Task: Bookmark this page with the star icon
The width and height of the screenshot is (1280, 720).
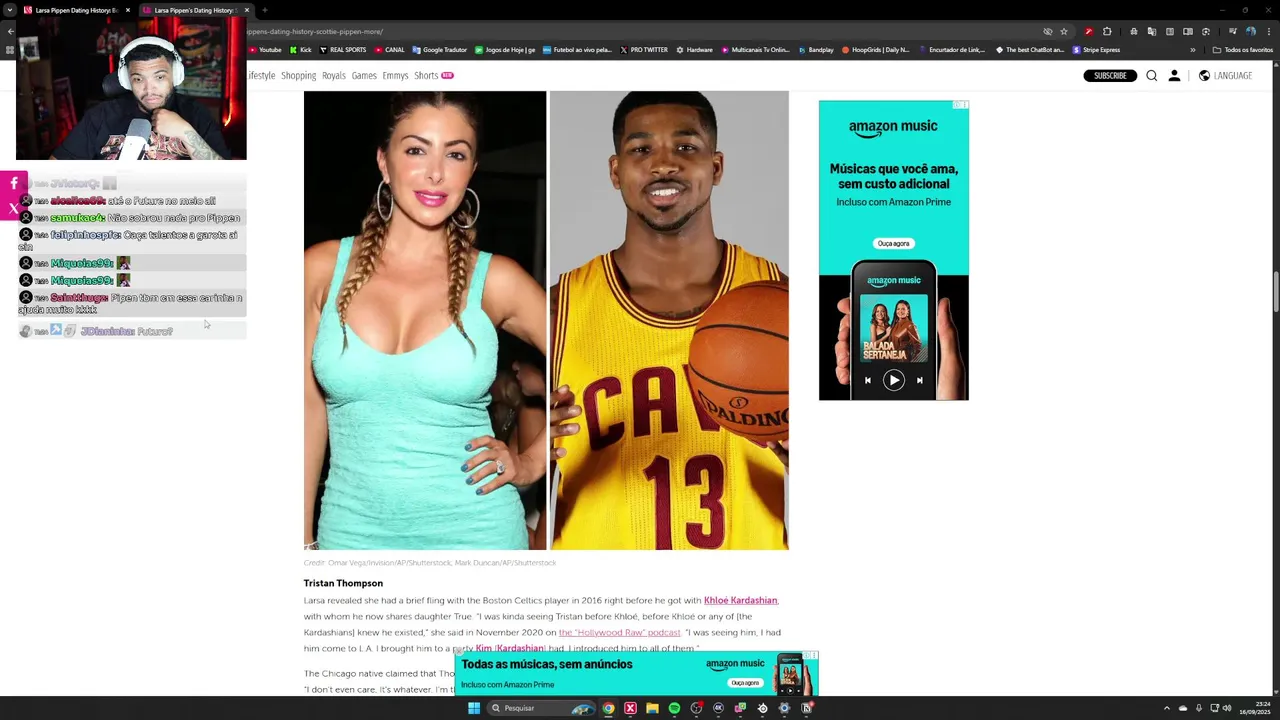Action: tap(1064, 31)
